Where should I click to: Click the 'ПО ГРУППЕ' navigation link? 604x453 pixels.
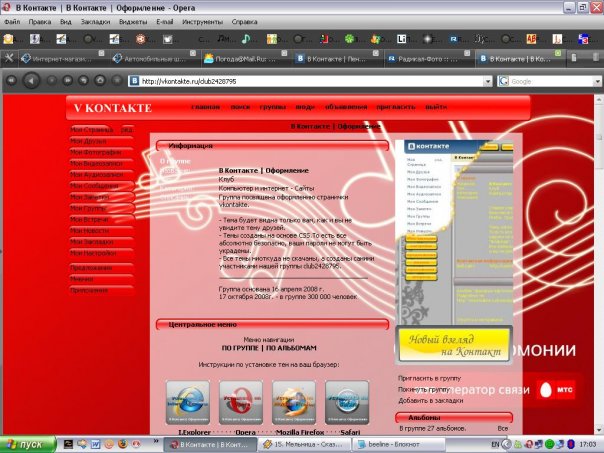tap(240, 348)
